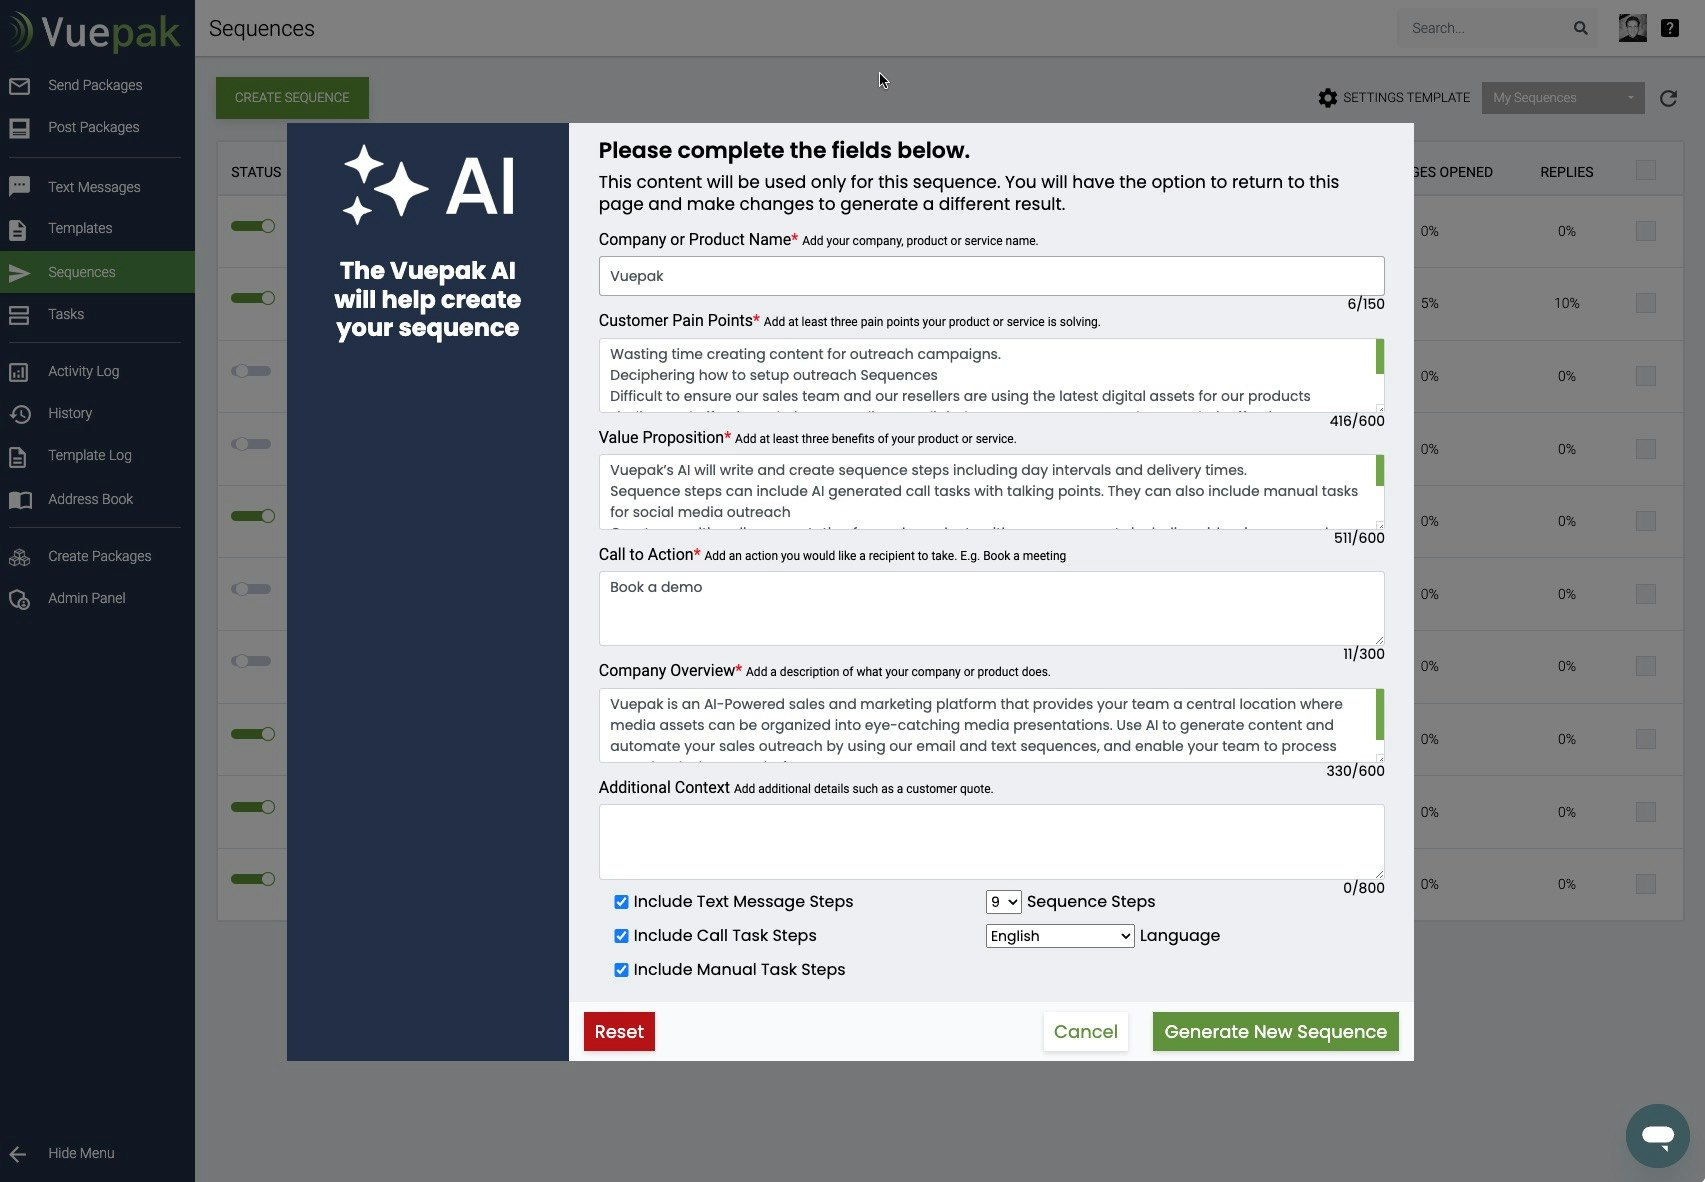Click the search magnifier icon
The width and height of the screenshot is (1705, 1182).
click(x=1580, y=28)
